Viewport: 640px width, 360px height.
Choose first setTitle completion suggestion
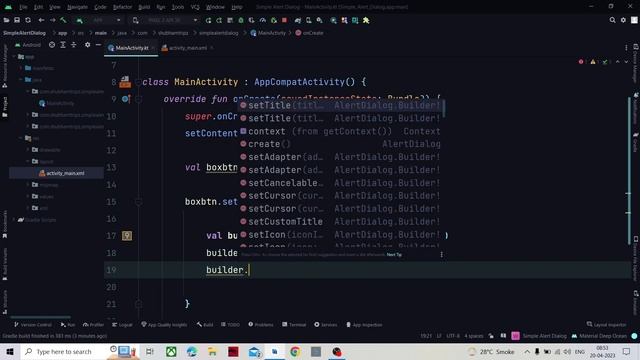click(x=340, y=105)
